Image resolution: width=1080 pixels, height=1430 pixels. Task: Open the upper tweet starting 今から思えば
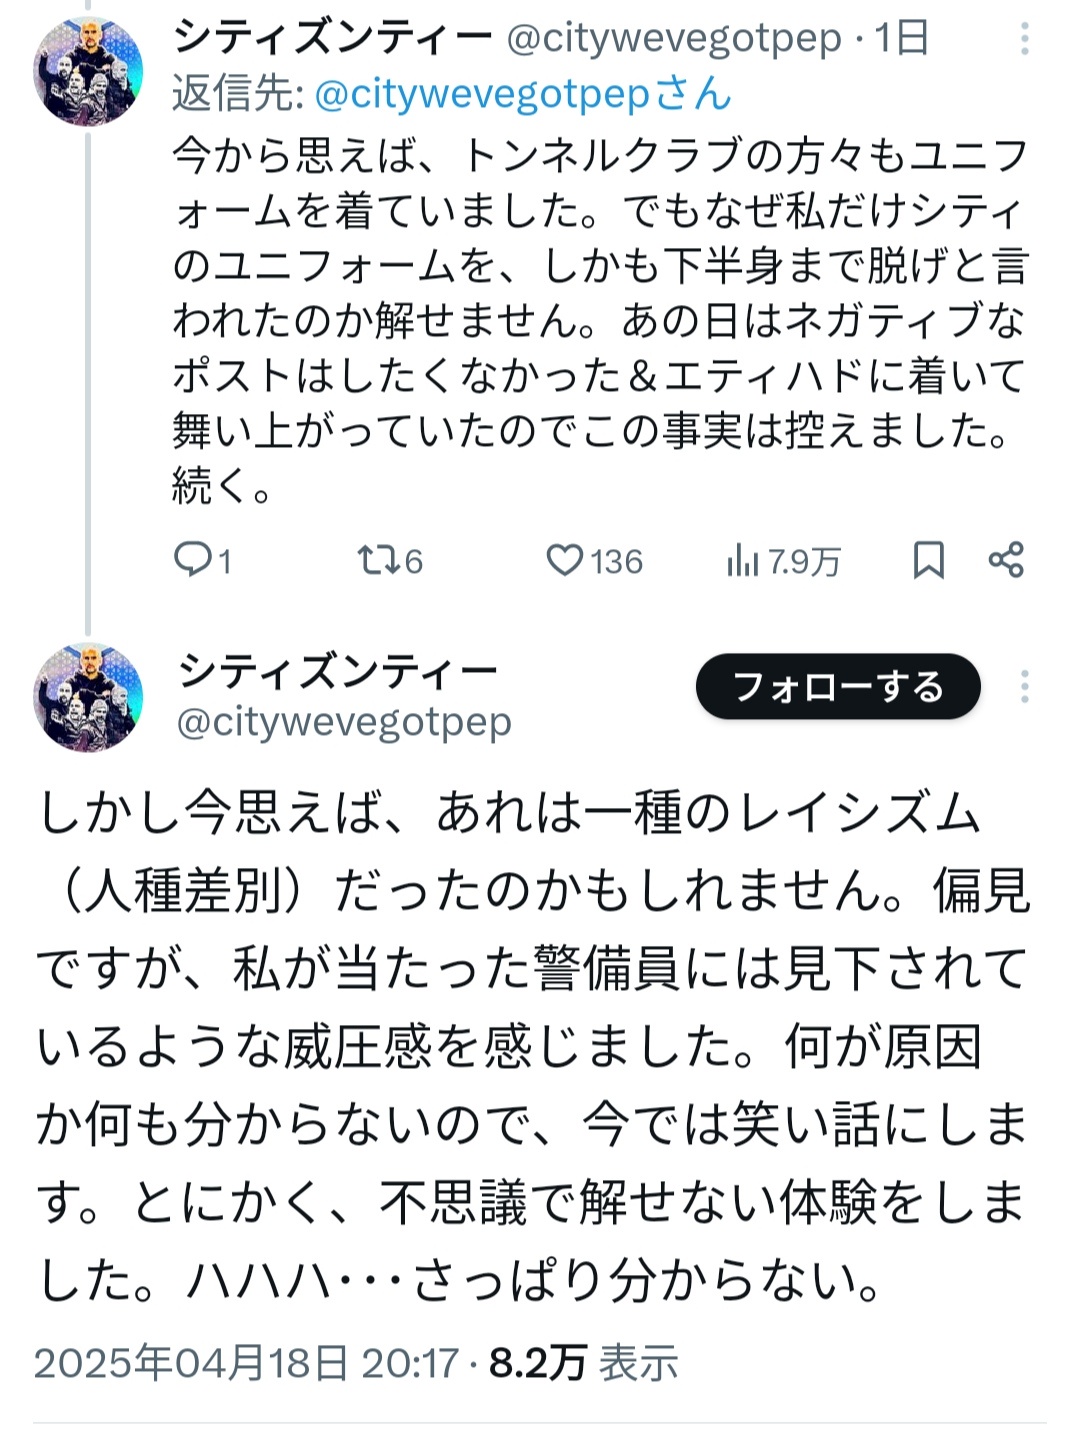[x=598, y=320]
